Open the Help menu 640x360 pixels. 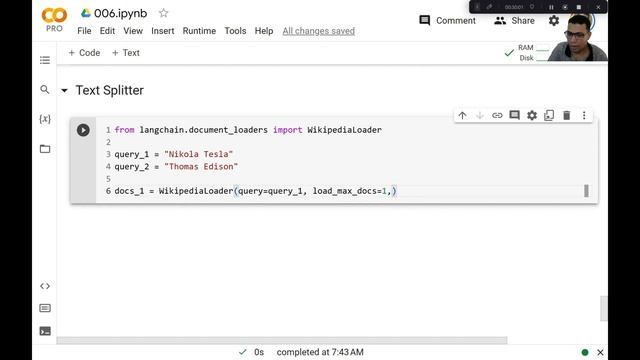pos(264,31)
